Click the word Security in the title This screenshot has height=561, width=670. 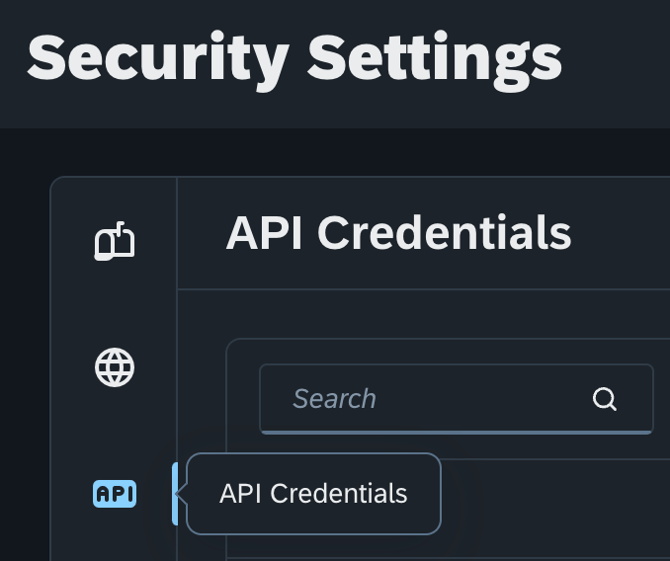pyautogui.click(x=158, y=58)
